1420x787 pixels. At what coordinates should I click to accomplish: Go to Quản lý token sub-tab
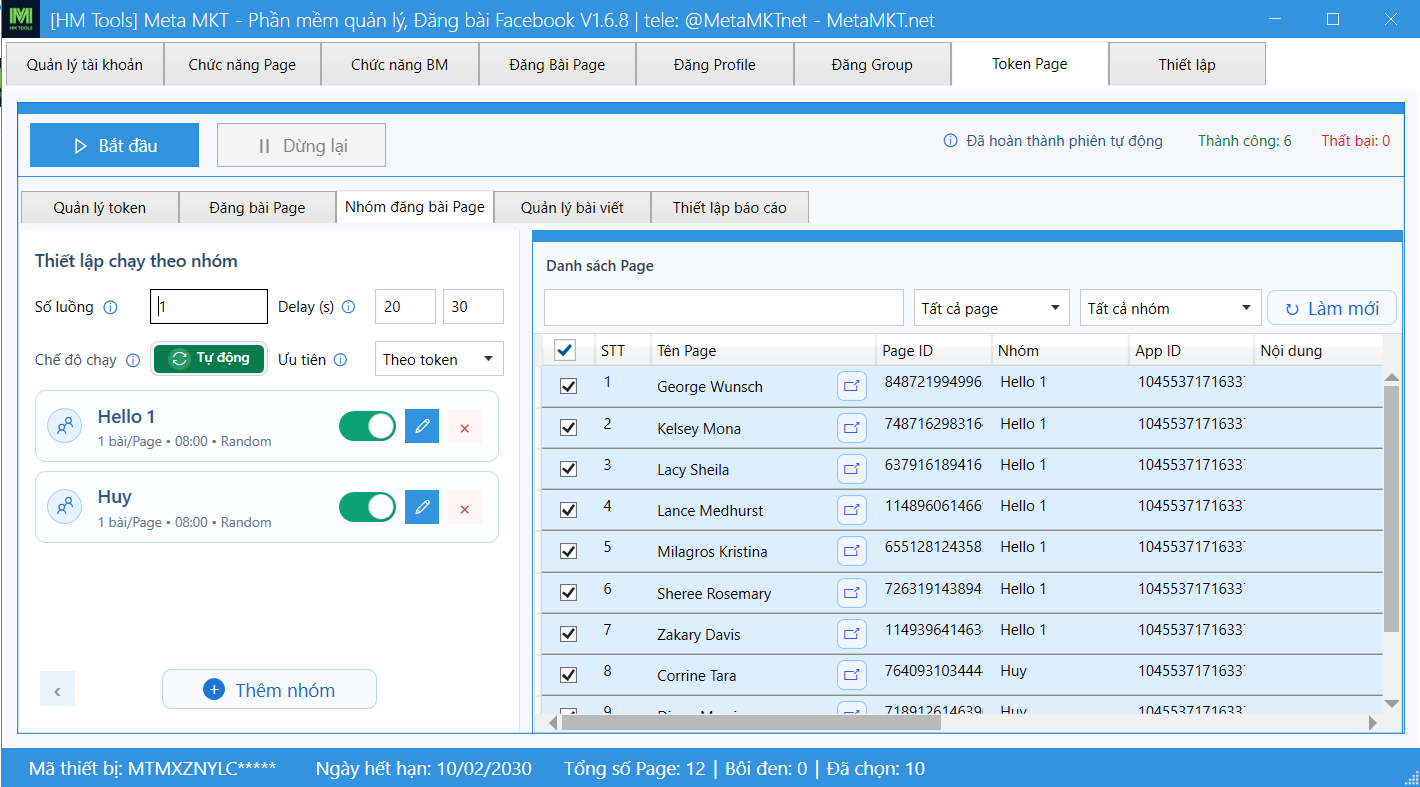[x=100, y=207]
